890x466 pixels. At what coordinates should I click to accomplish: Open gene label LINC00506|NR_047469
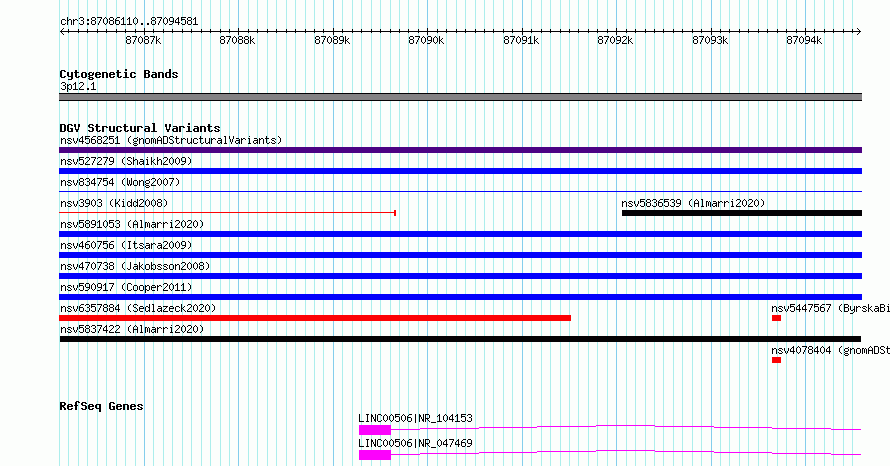tap(415, 443)
